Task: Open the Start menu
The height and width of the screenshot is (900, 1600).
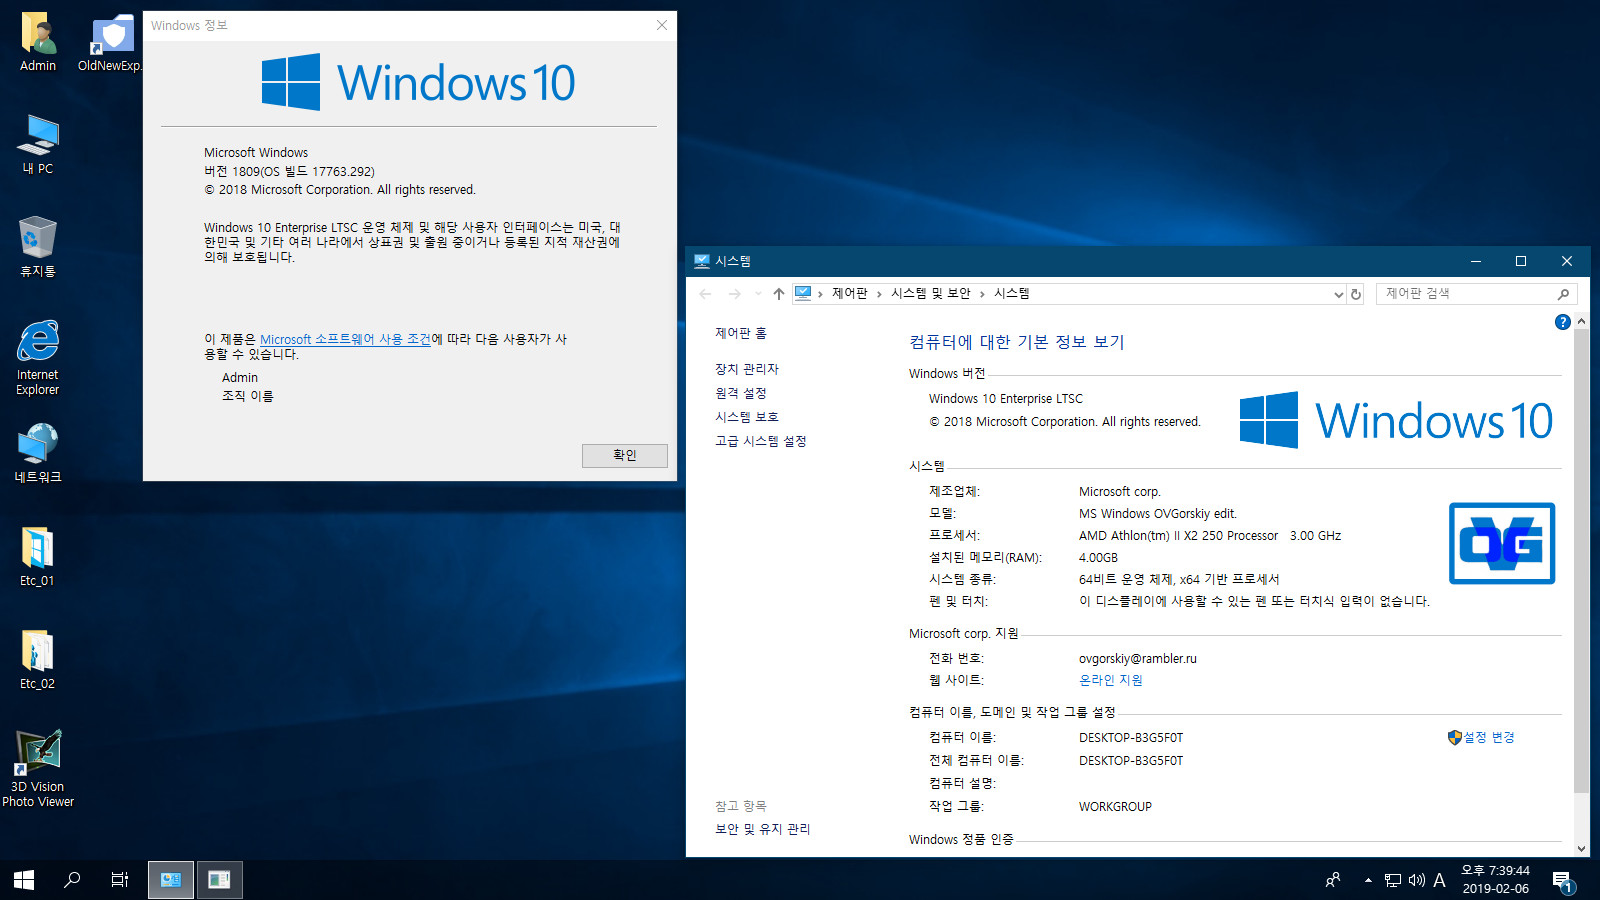Action: [24, 880]
